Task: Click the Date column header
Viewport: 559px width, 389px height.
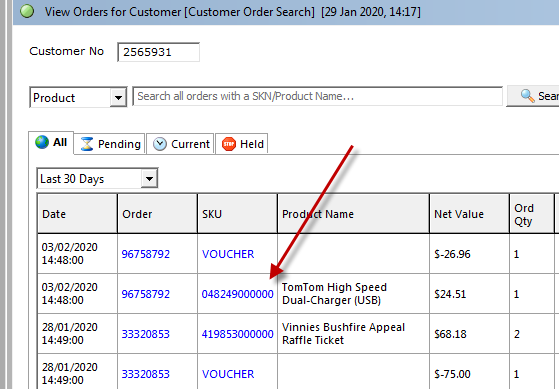Action: point(77,214)
